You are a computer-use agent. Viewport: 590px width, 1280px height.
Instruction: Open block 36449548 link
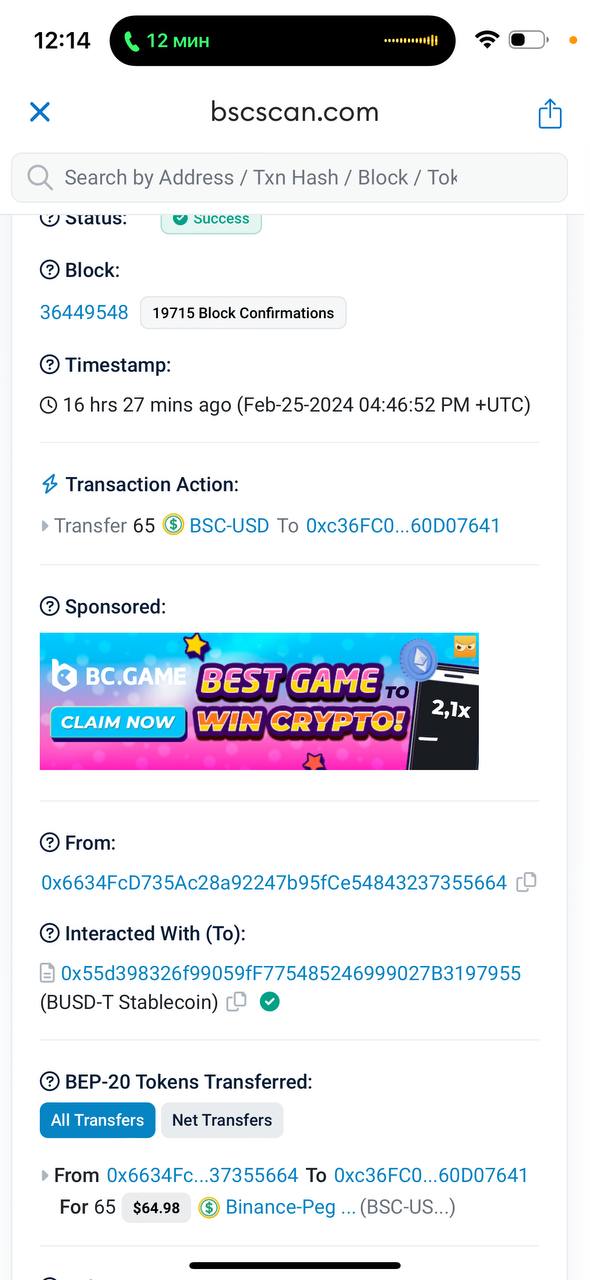tap(84, 312)
